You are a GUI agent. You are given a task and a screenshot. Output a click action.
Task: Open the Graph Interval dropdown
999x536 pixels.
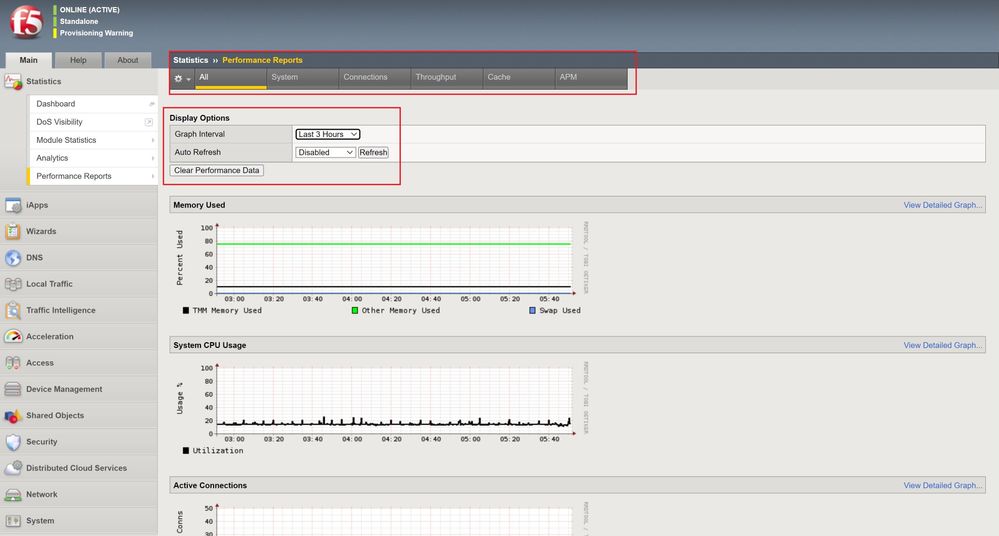(x=327, y=134)
